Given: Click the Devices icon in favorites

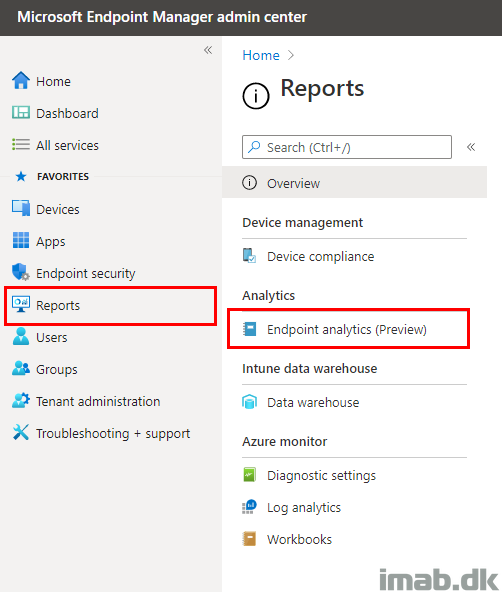Looking at the screenshot, I should click(x=21, y=208).
